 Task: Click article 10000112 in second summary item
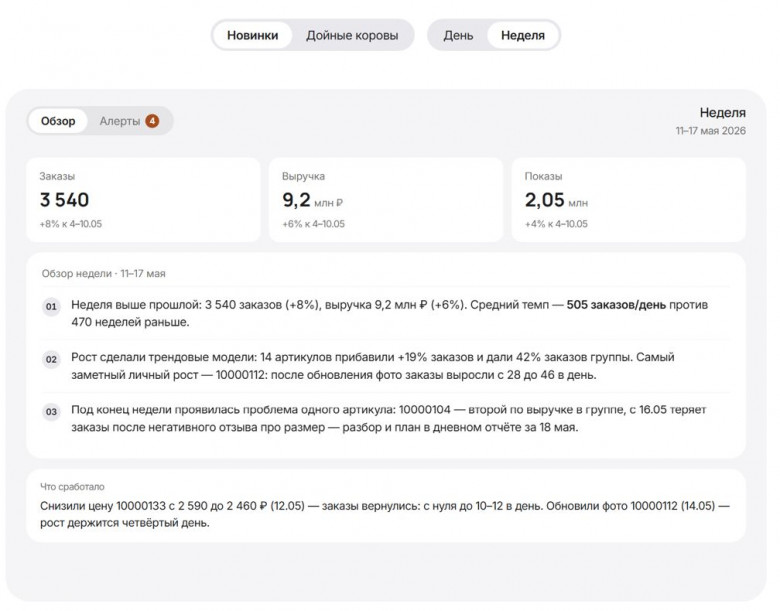(x=241, y=375)
